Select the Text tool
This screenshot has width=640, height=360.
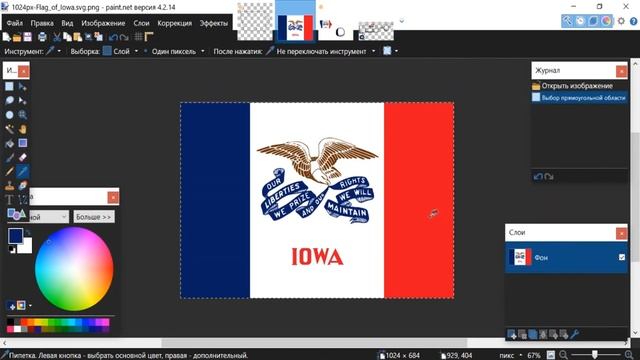pyautogui.click(x=9, y=200)
